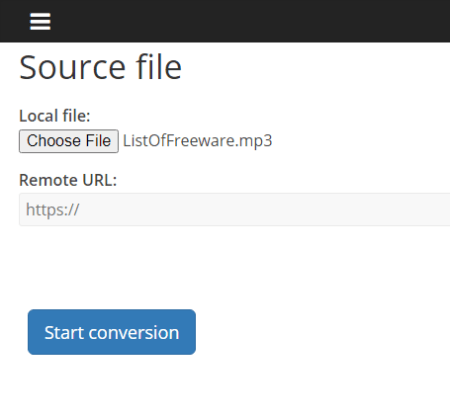Click the Source file heading

tap(100, 67)
